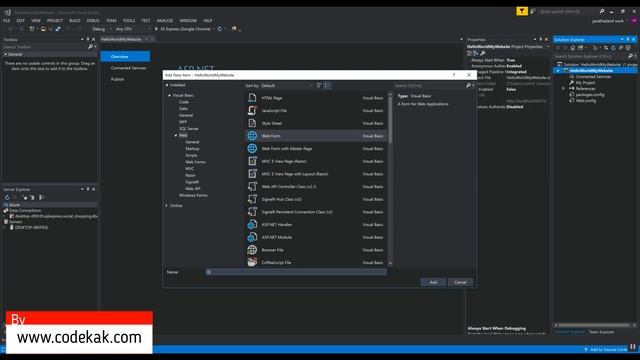
Task: Click Server Explorer Refresh icon
Action: coord(7,197)
